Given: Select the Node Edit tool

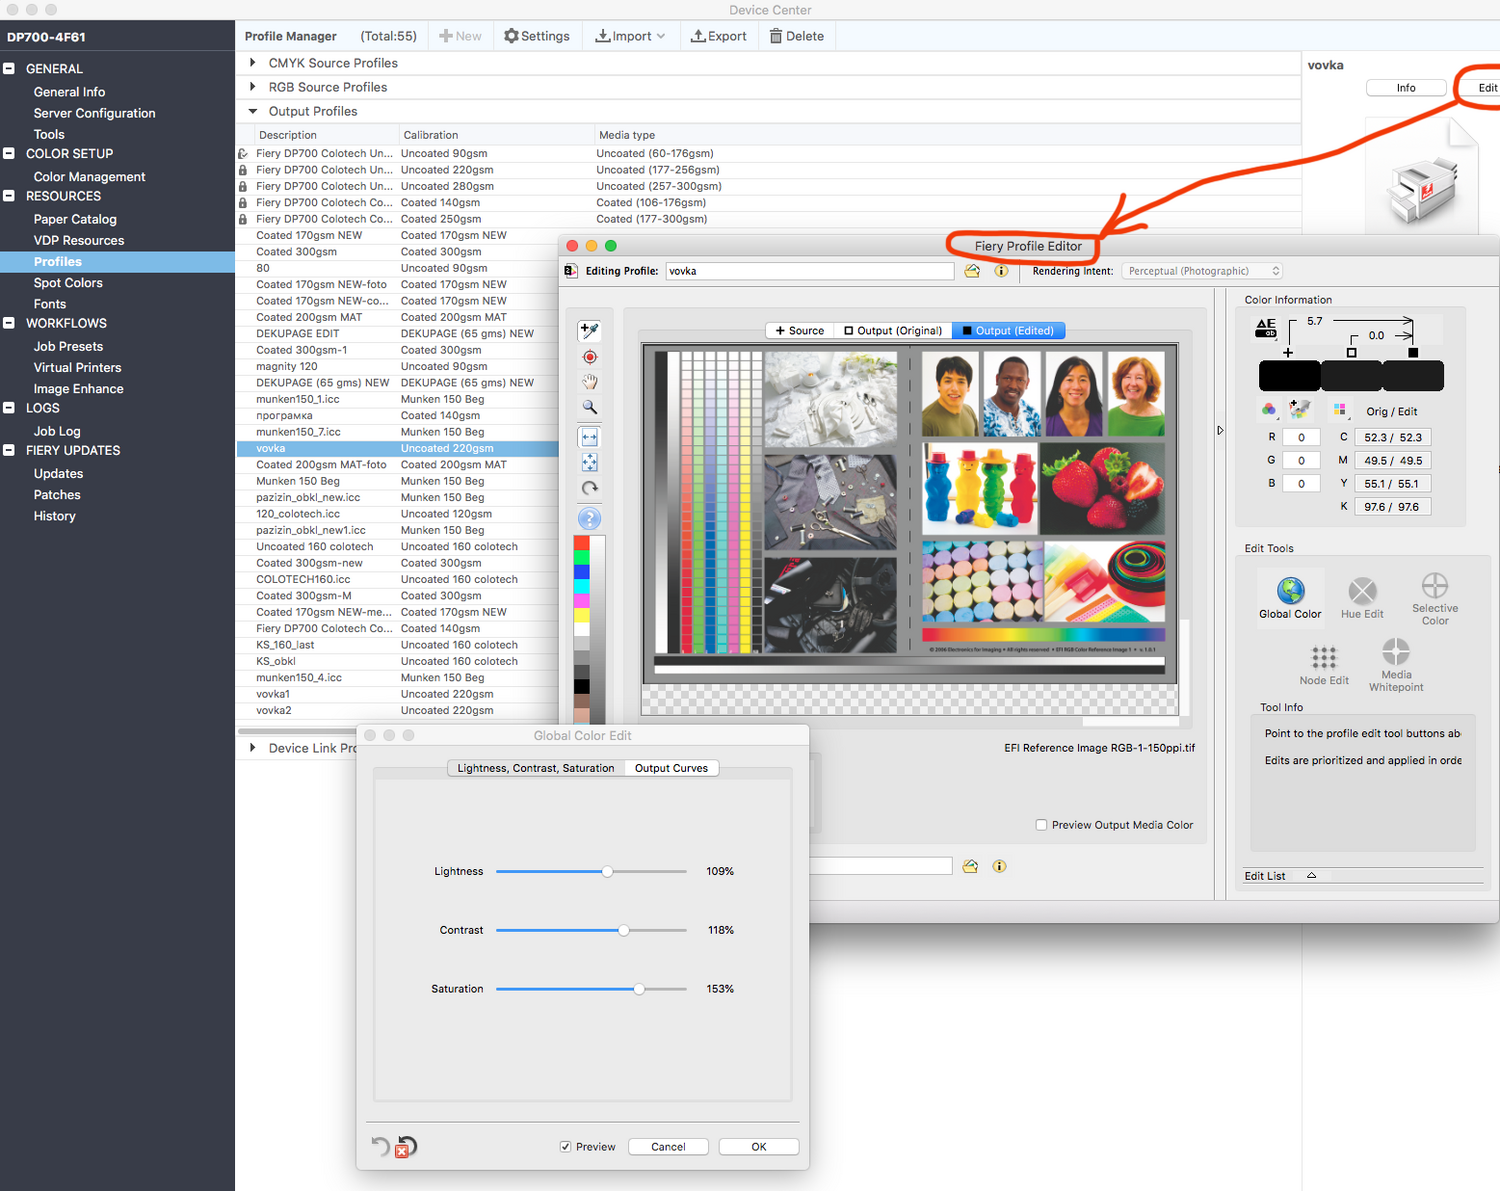Looking at the screenshot, I should tap(1324, 665).
